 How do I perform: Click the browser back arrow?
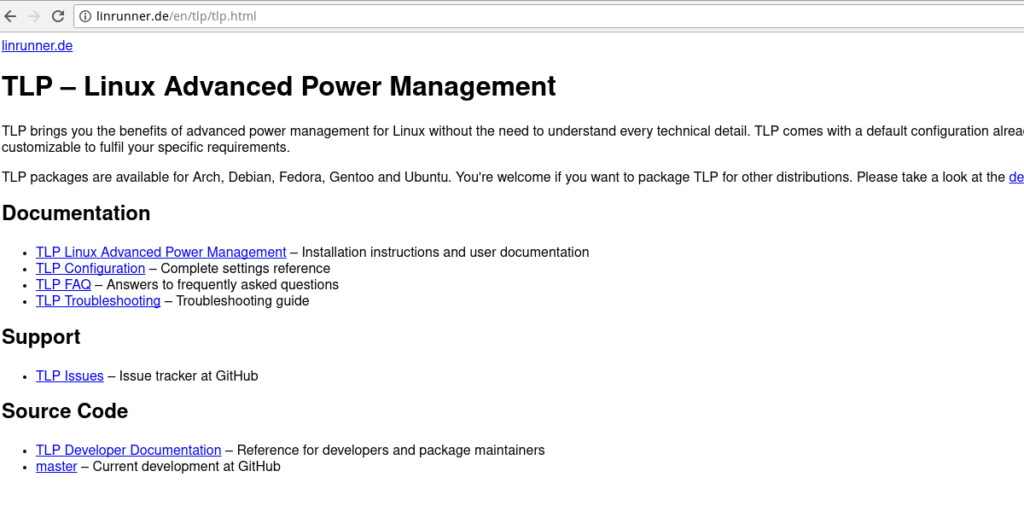pyautogui.click(x=10, y=16)
